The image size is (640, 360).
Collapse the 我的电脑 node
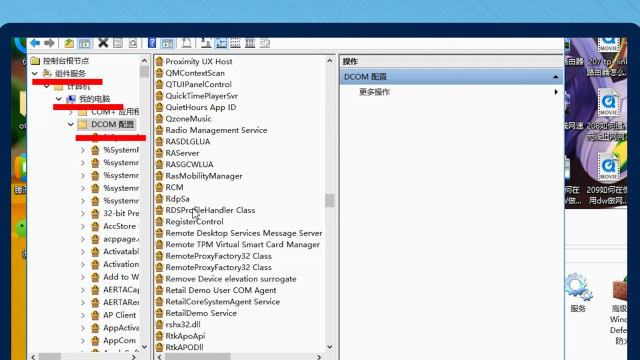click(x=59, y=99)
